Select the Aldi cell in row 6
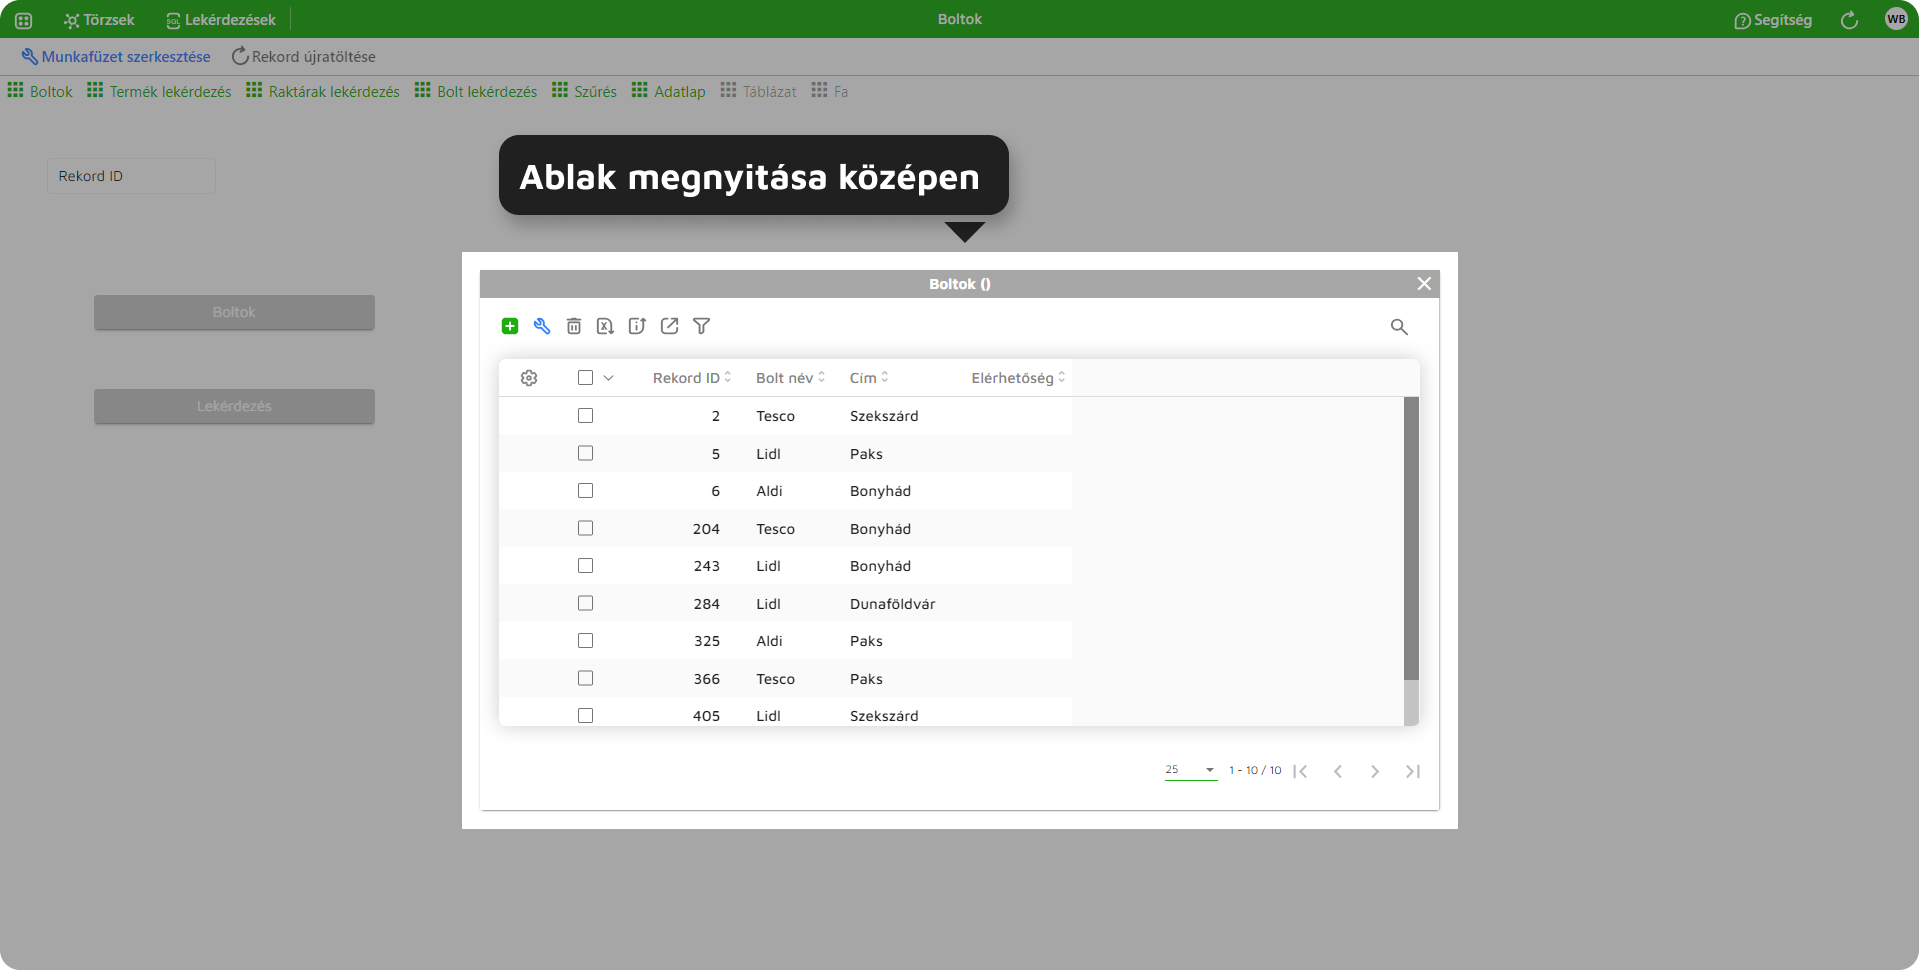The image size is (1919, 970). pyautogui.click(x=769, y=491)
